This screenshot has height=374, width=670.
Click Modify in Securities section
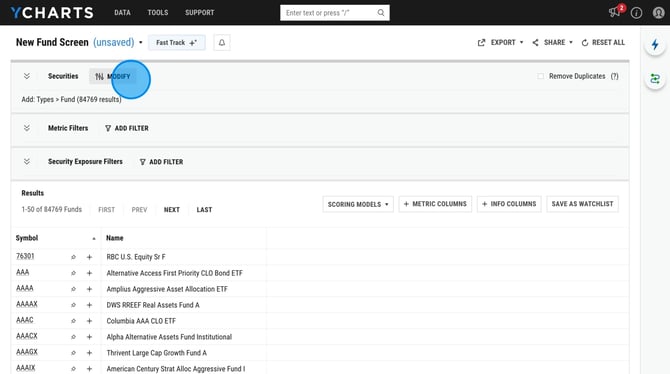113,76
